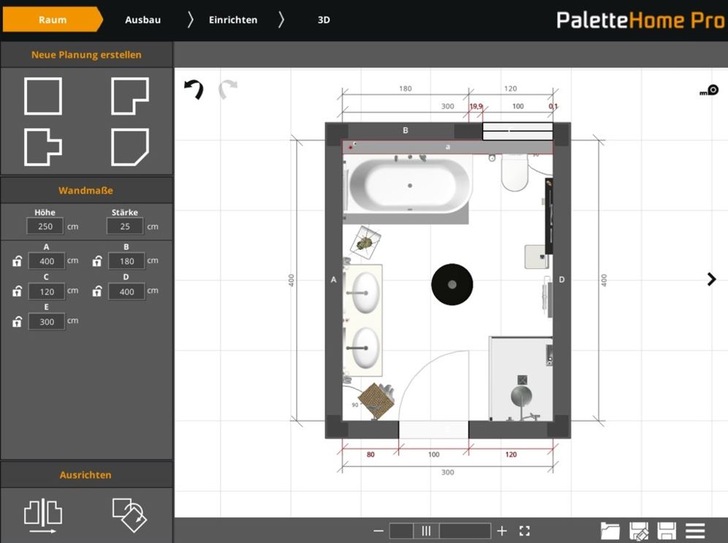Screen dimensions: 728x543
Task: Switch to the 3D view tab
Action: pos(324,20)
